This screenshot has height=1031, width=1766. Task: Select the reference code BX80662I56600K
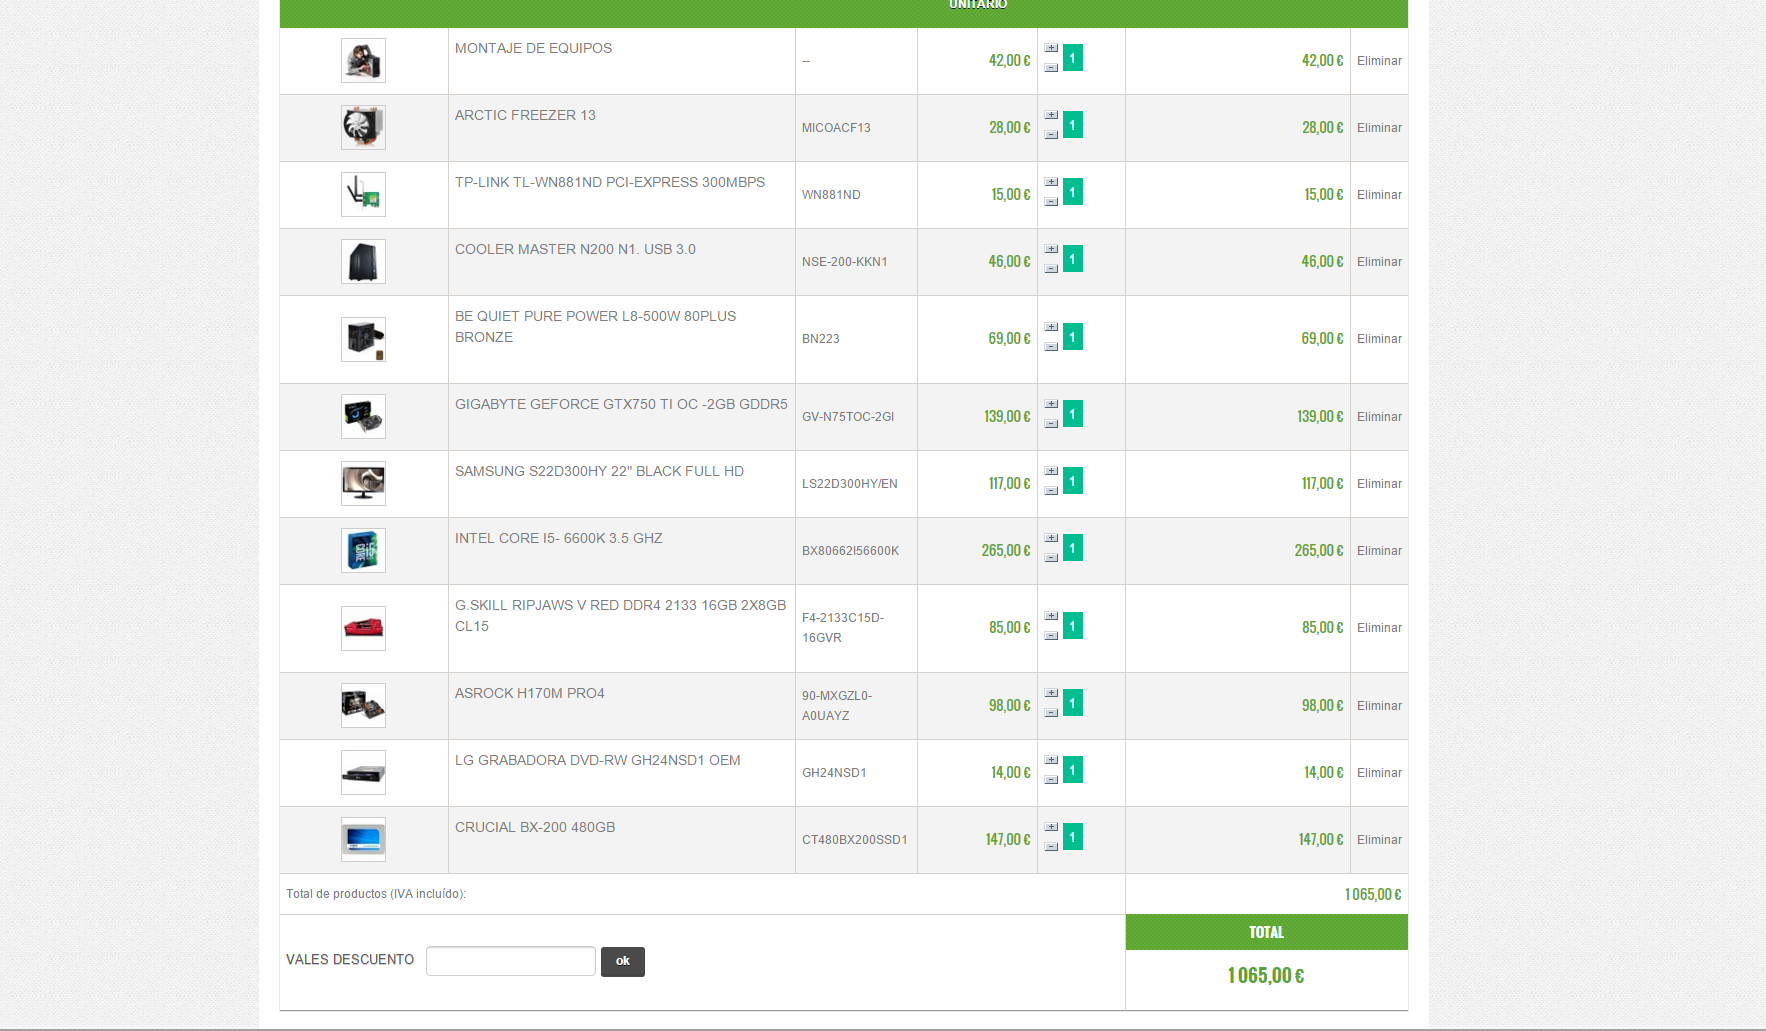(x=850, y=551)
